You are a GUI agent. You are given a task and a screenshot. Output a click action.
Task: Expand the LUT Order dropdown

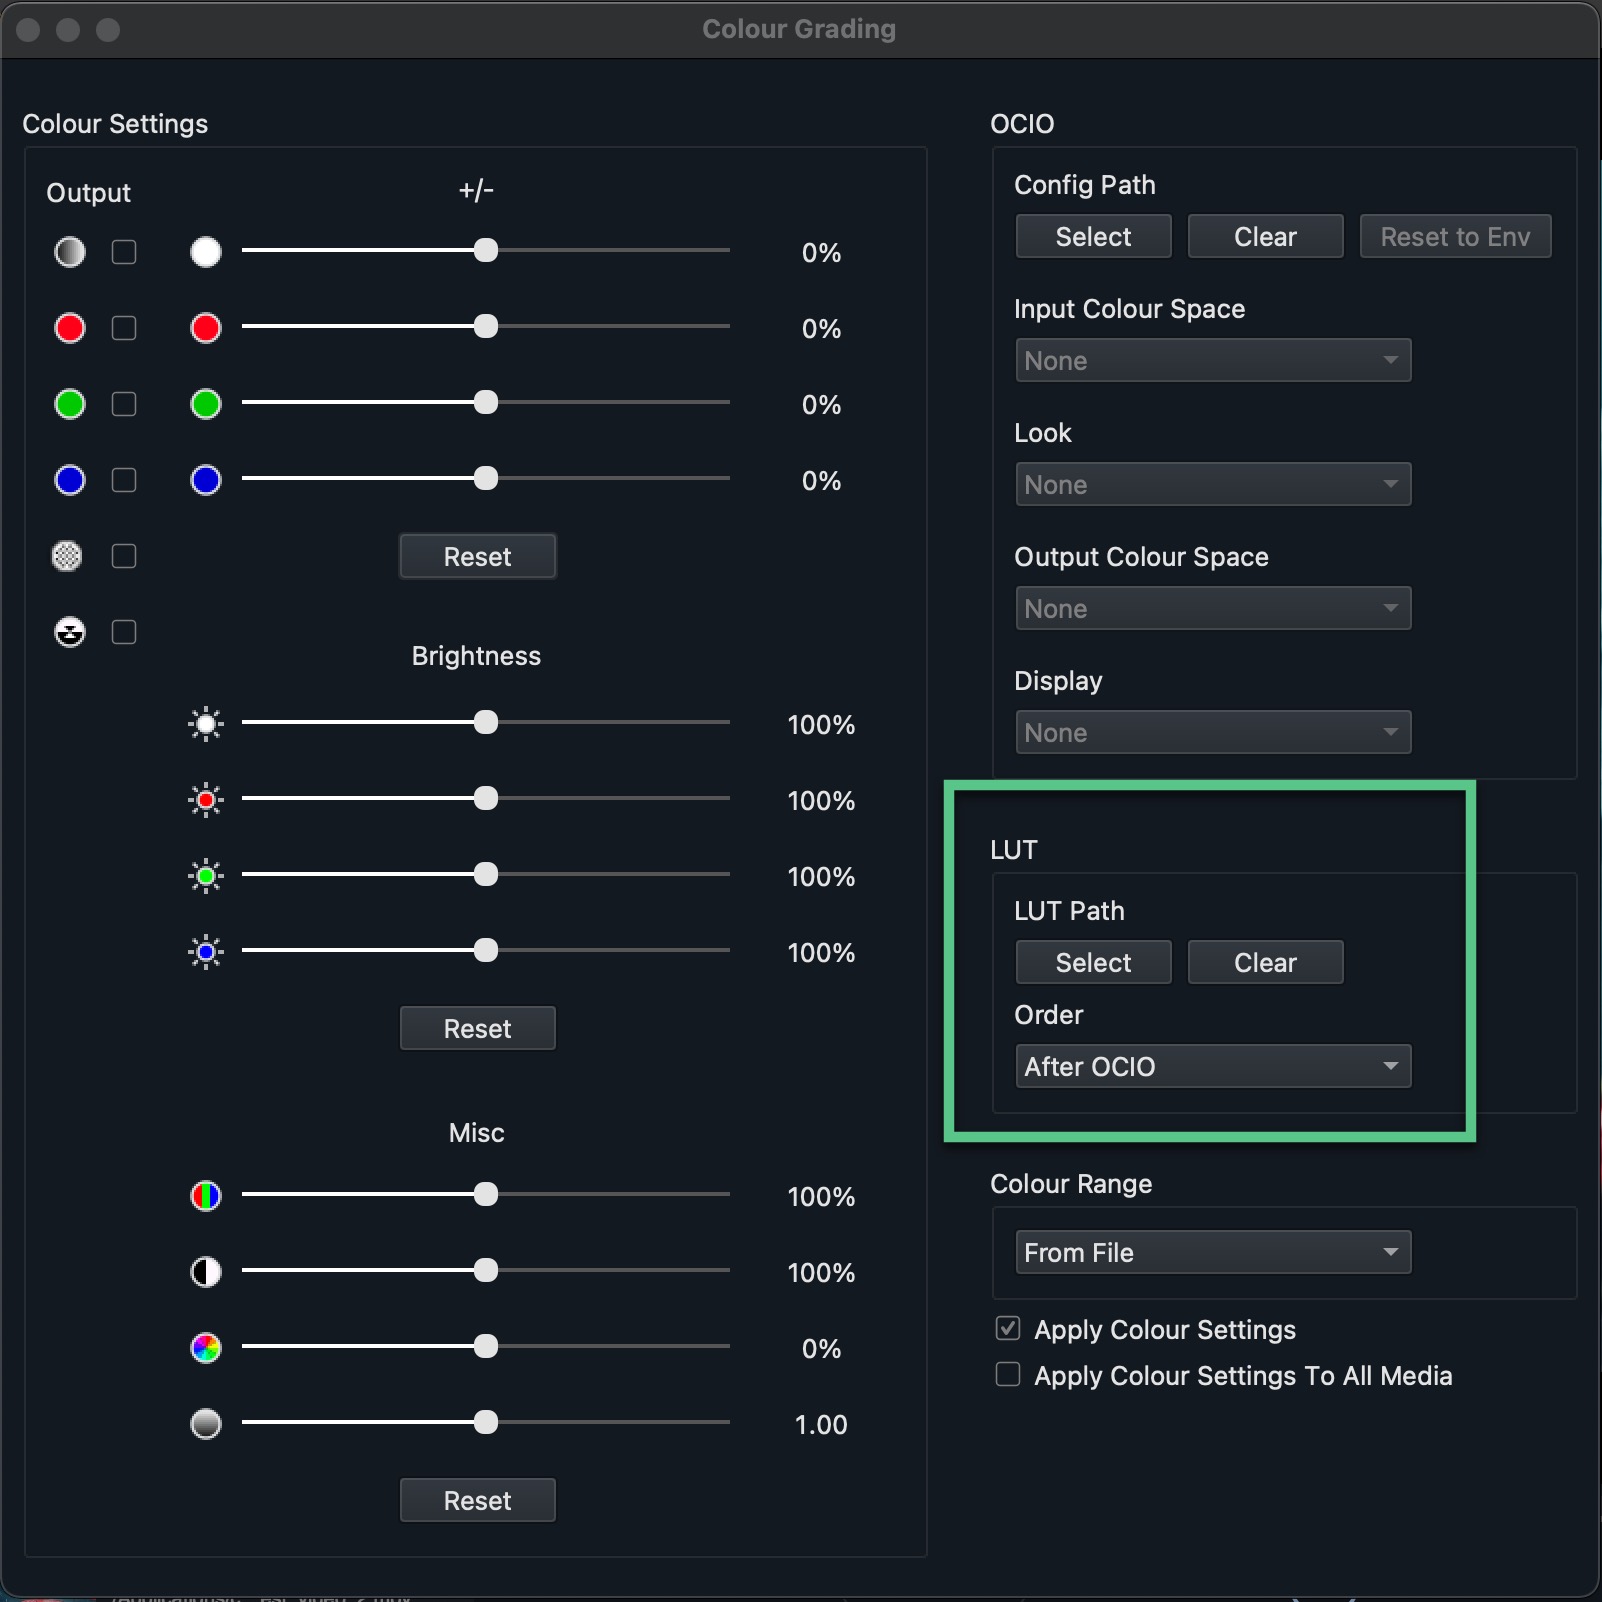point(1212,1066)
